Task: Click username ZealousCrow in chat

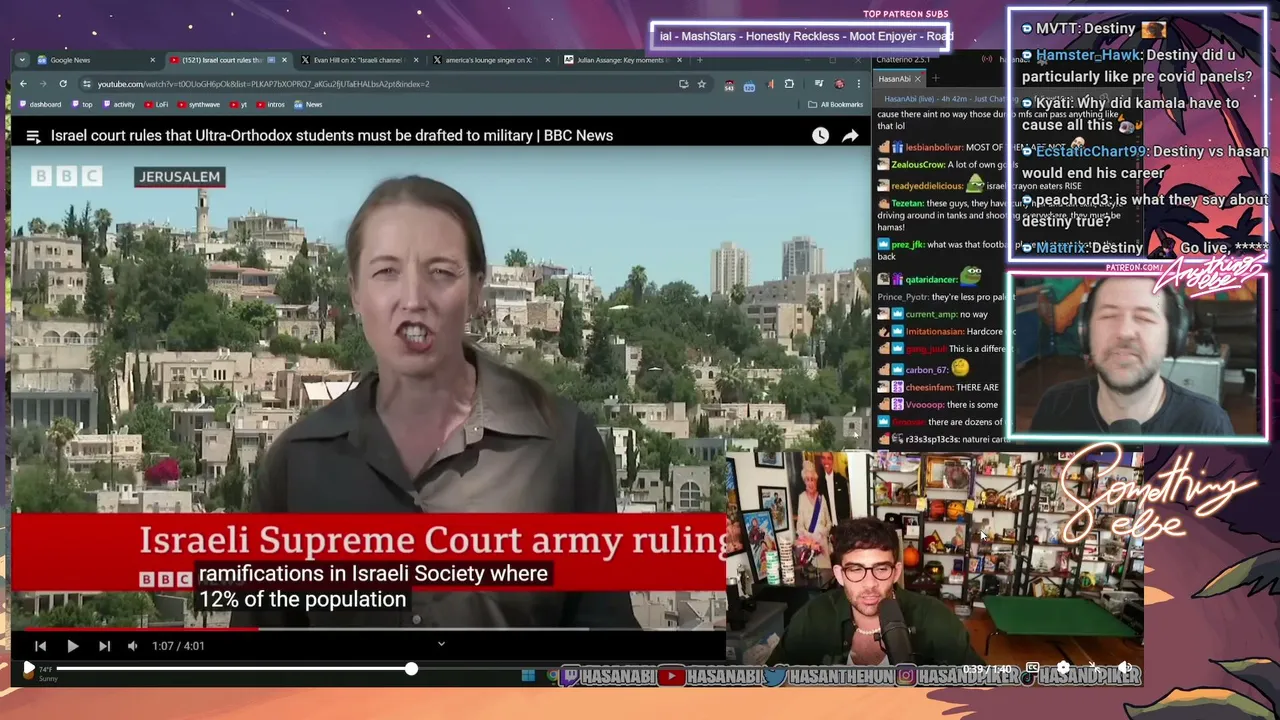Action: [918, 165]
